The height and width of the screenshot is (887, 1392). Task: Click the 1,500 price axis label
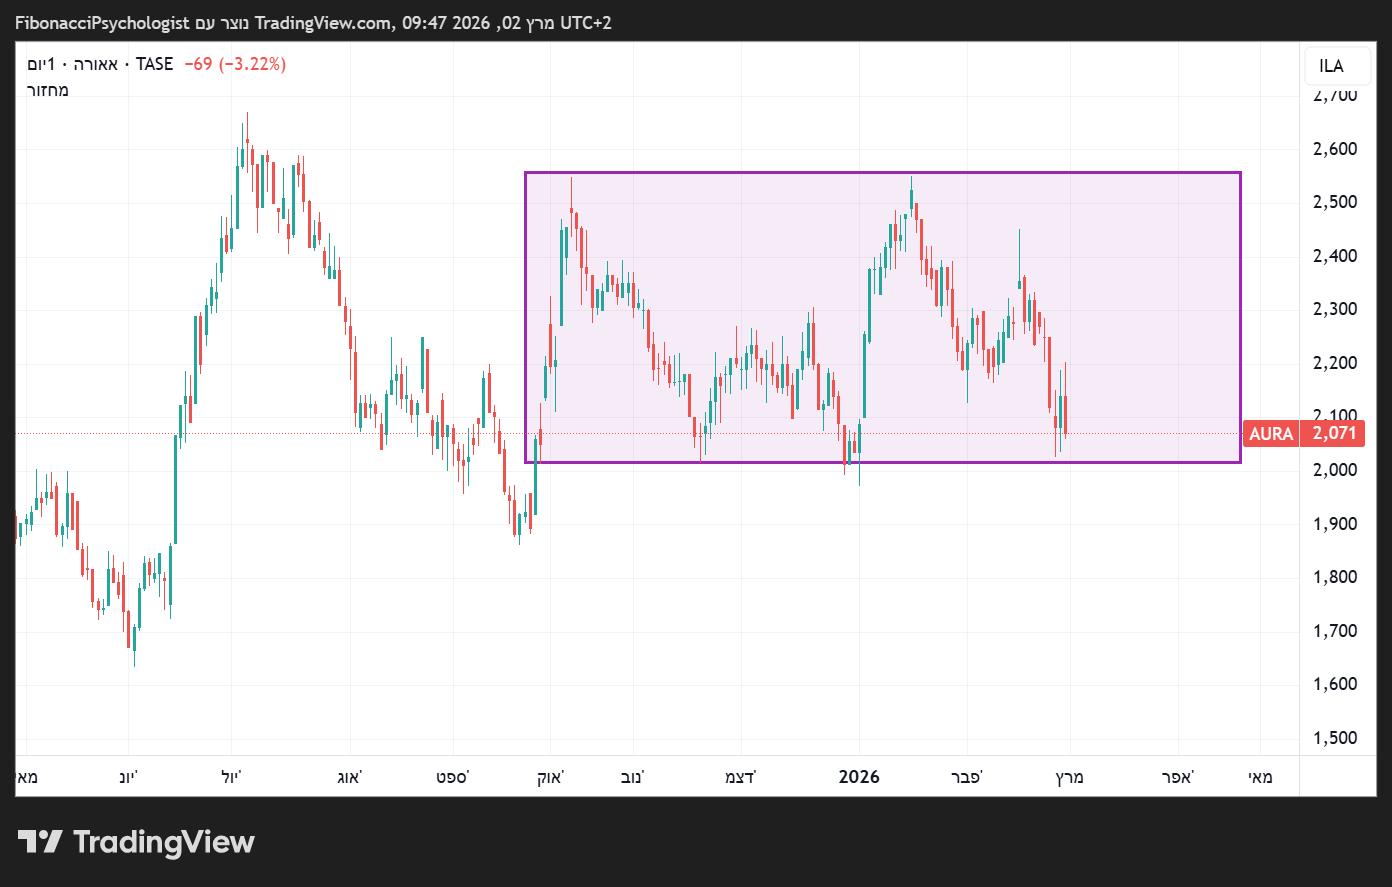[x=1334, y=738]
